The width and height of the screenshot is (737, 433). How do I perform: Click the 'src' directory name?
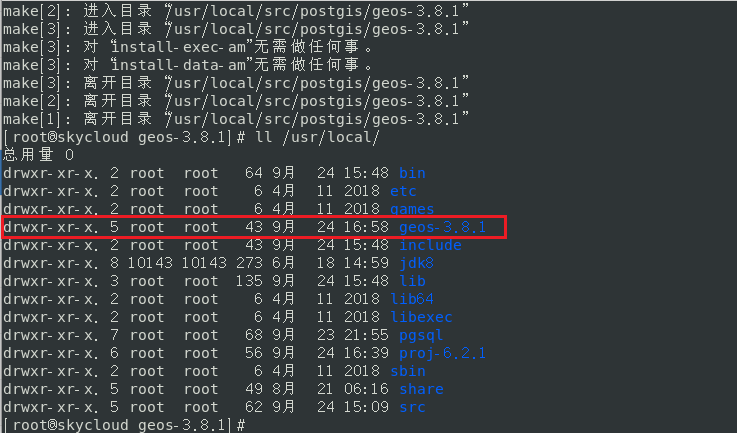[412, 407]
